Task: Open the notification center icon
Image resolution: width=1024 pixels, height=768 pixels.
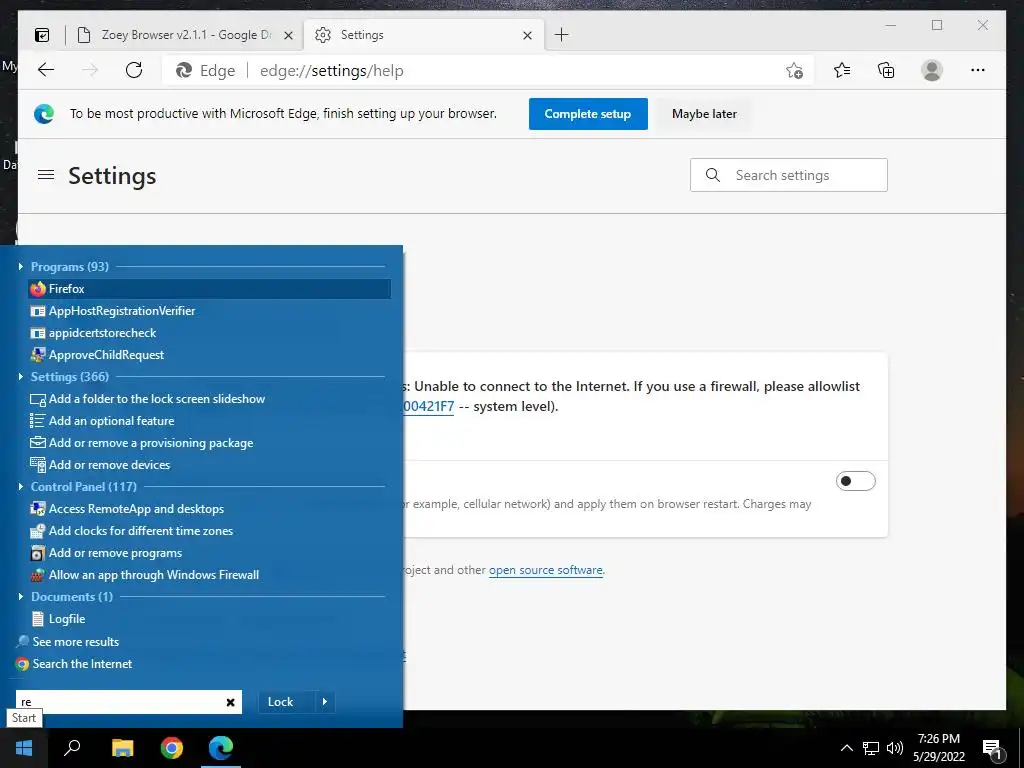Action: (992, 749)
